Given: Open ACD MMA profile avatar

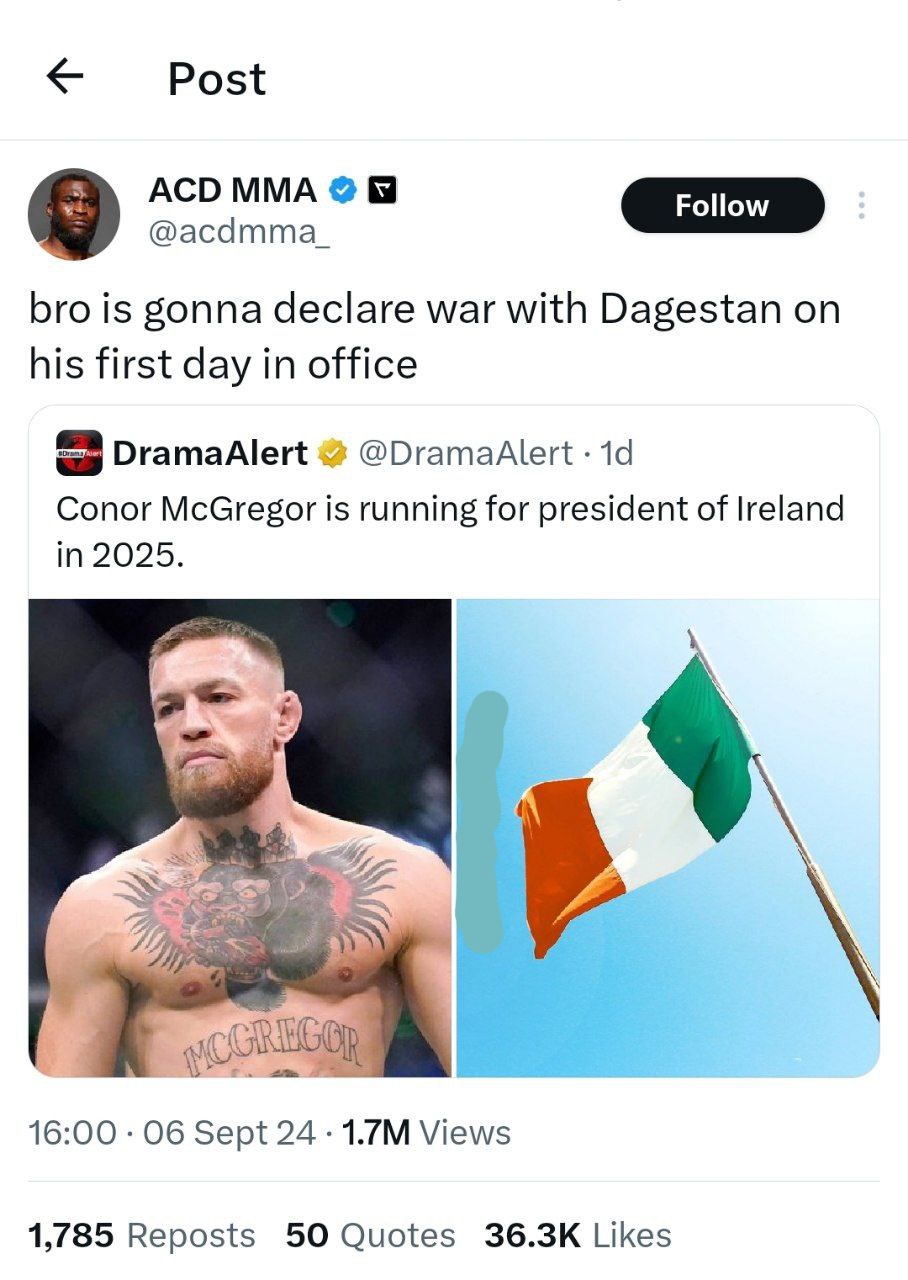Looking at the screenshot, I should click(74, 214).
